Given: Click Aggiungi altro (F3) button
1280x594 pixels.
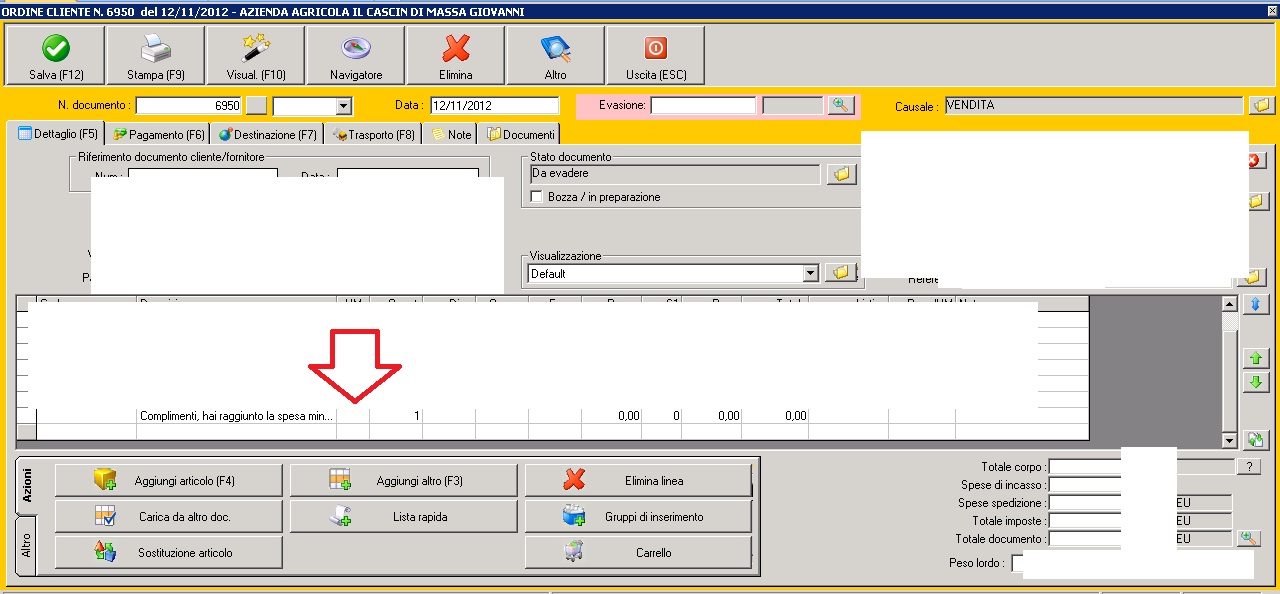Looking at the screenshot, I should 404,481.
